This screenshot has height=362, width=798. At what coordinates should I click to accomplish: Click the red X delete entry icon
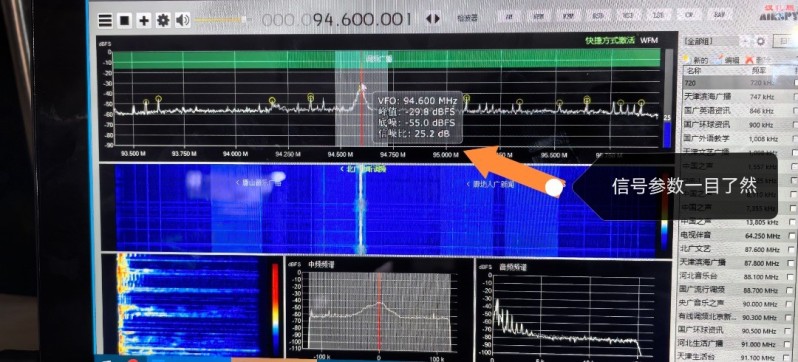(x=750, y=60)
